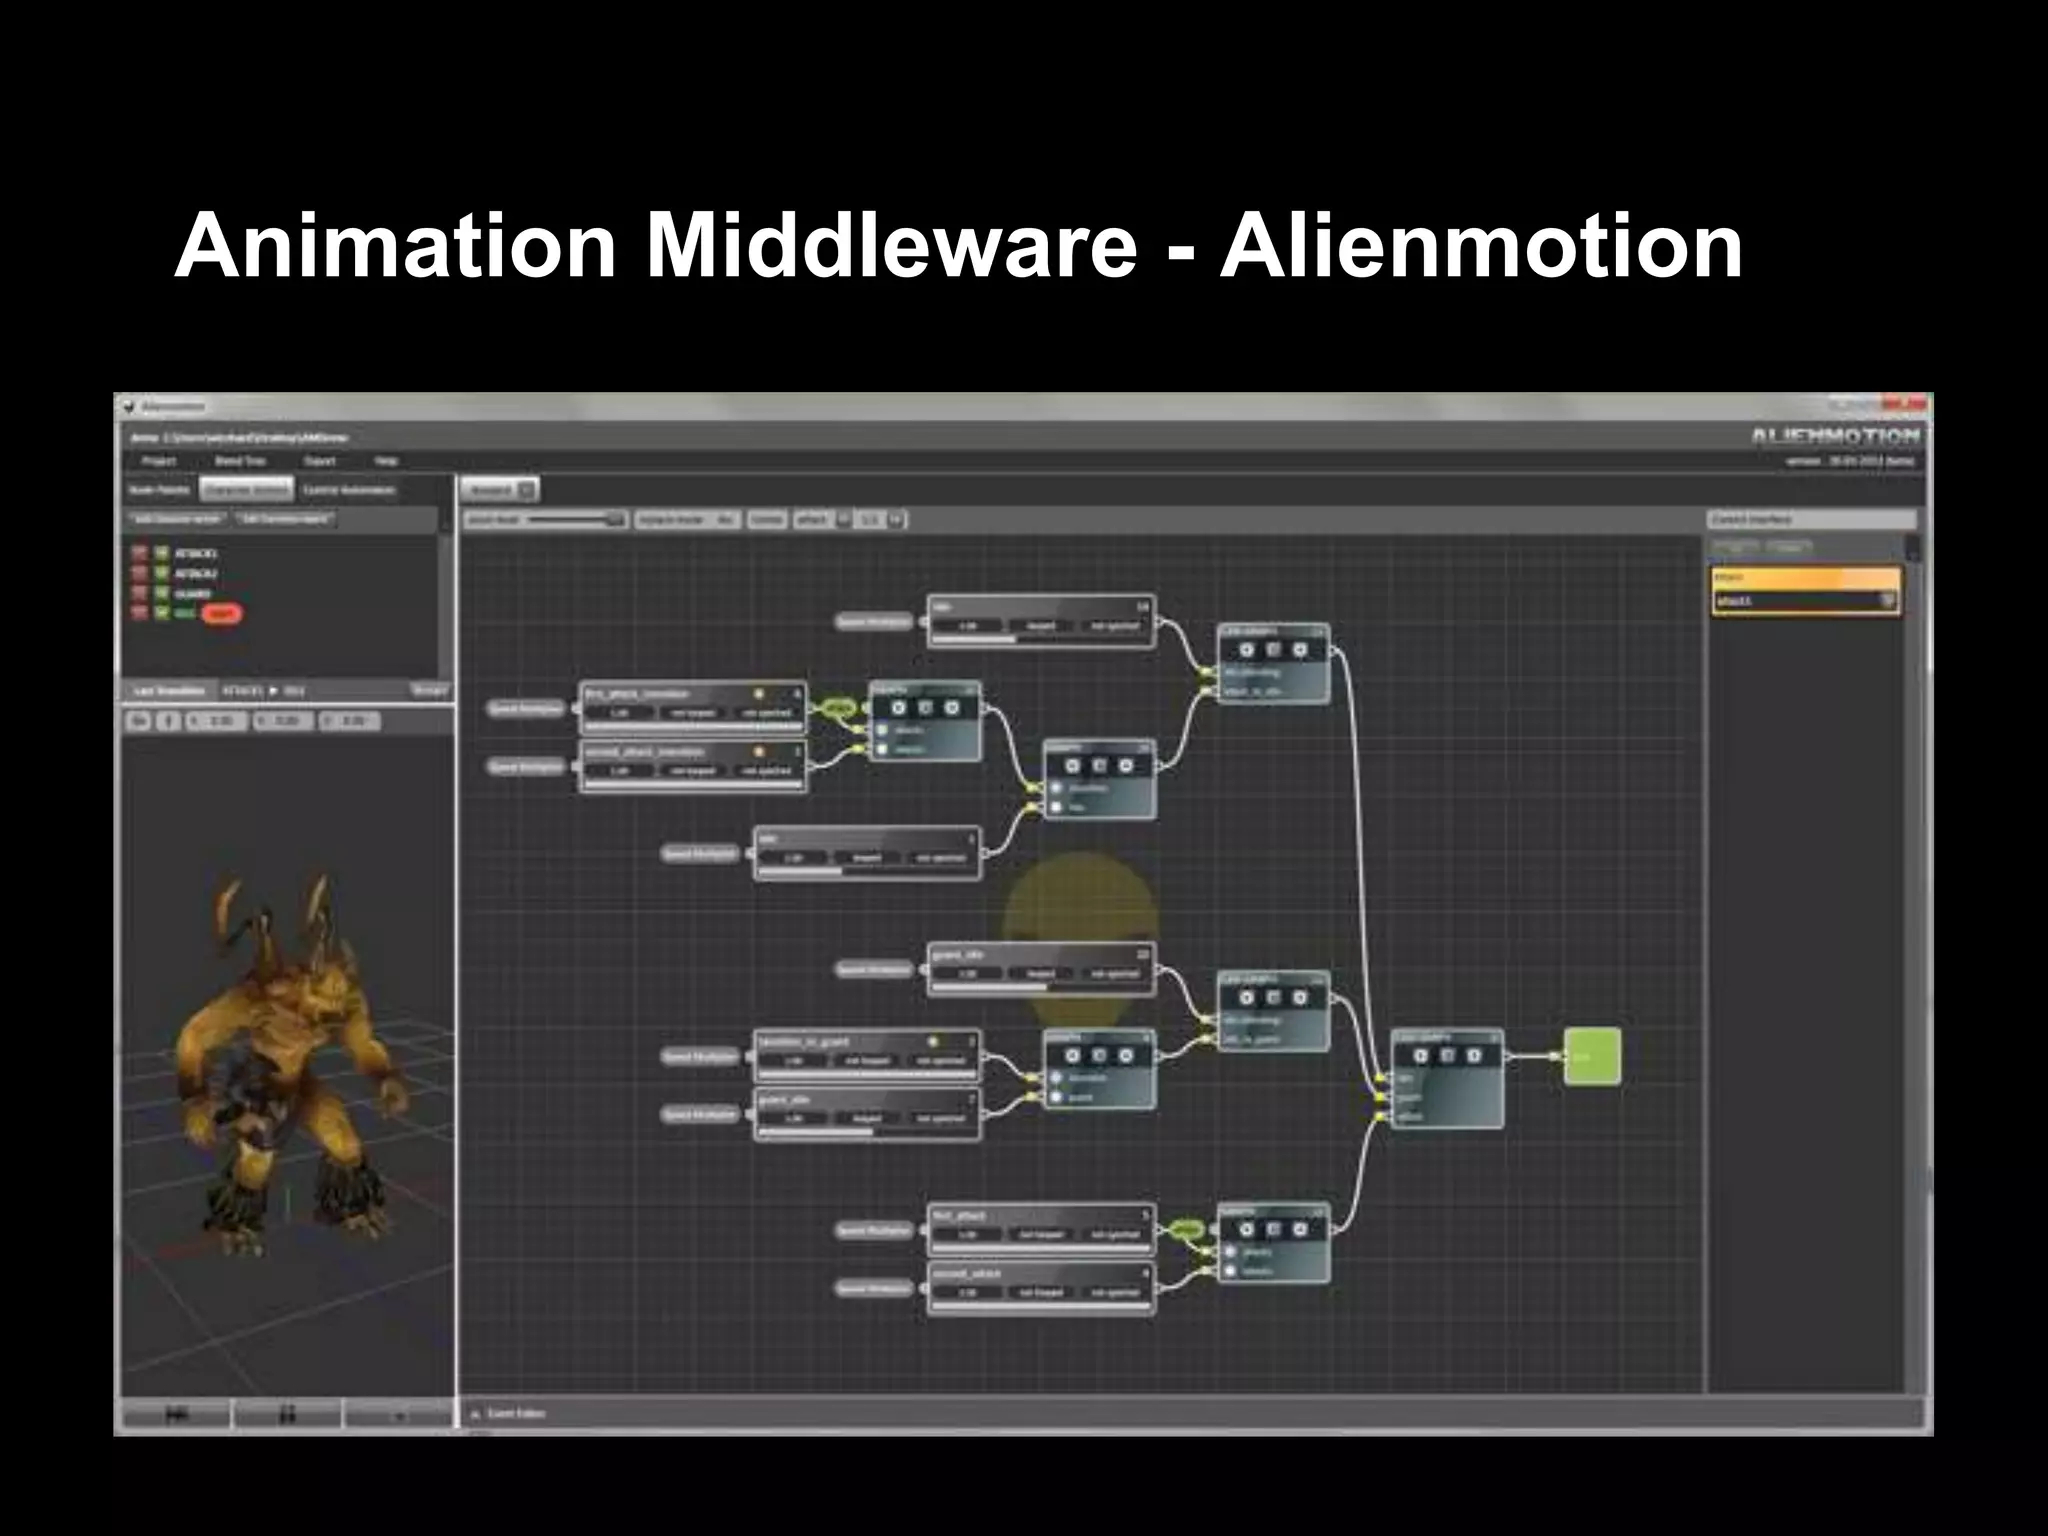Click left circular icon on blend node after first_attack clip
Image resolution: width=2048 pixels, height=1536 pixels.
pos(1246,1230)
